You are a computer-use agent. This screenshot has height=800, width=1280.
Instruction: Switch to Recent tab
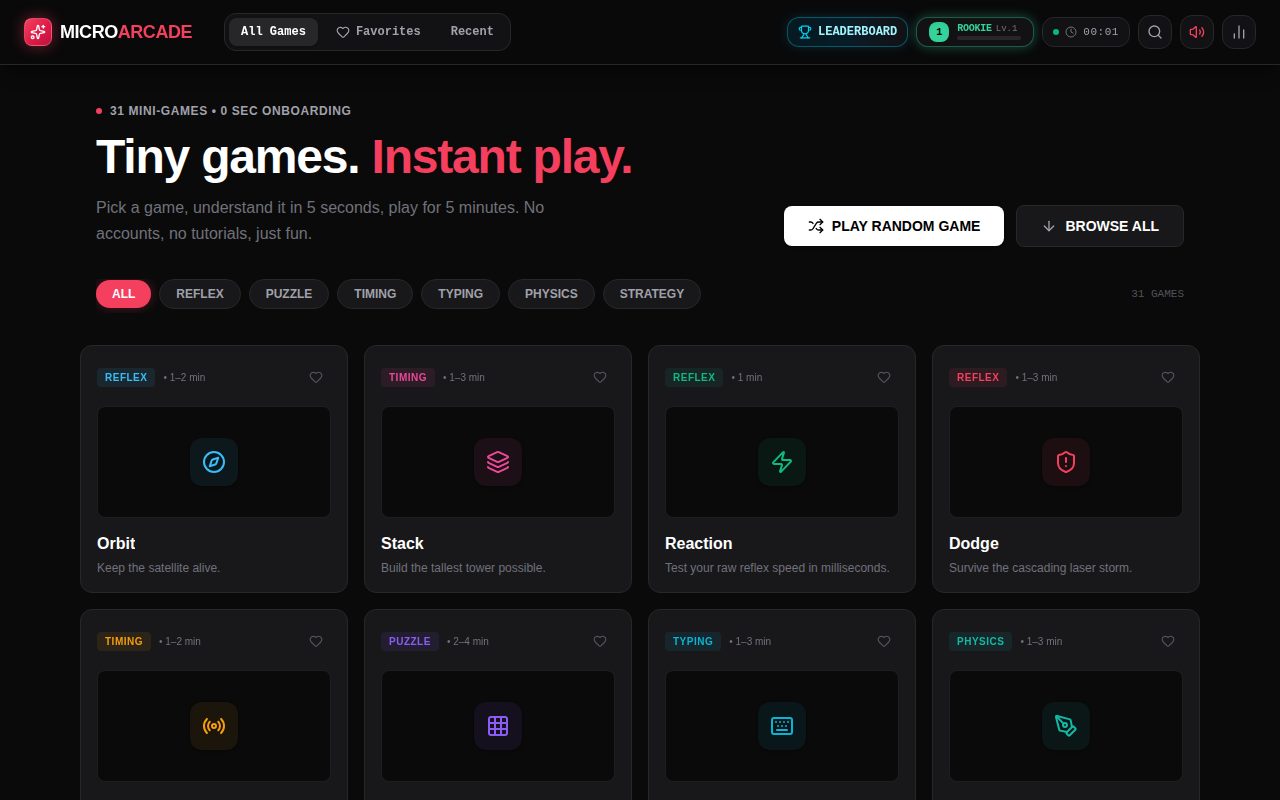pyautogui.click(x=472, y=32)
